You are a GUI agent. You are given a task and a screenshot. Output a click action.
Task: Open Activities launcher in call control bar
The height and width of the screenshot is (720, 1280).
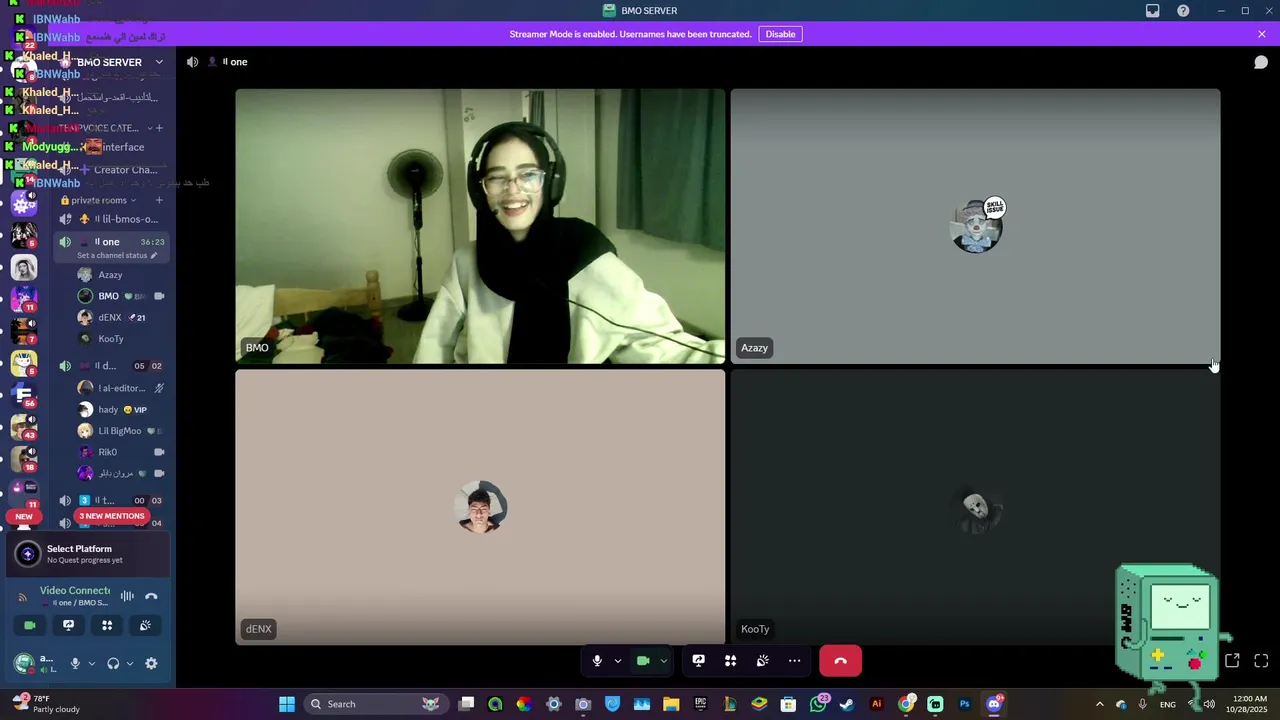(x=731, y=661)
